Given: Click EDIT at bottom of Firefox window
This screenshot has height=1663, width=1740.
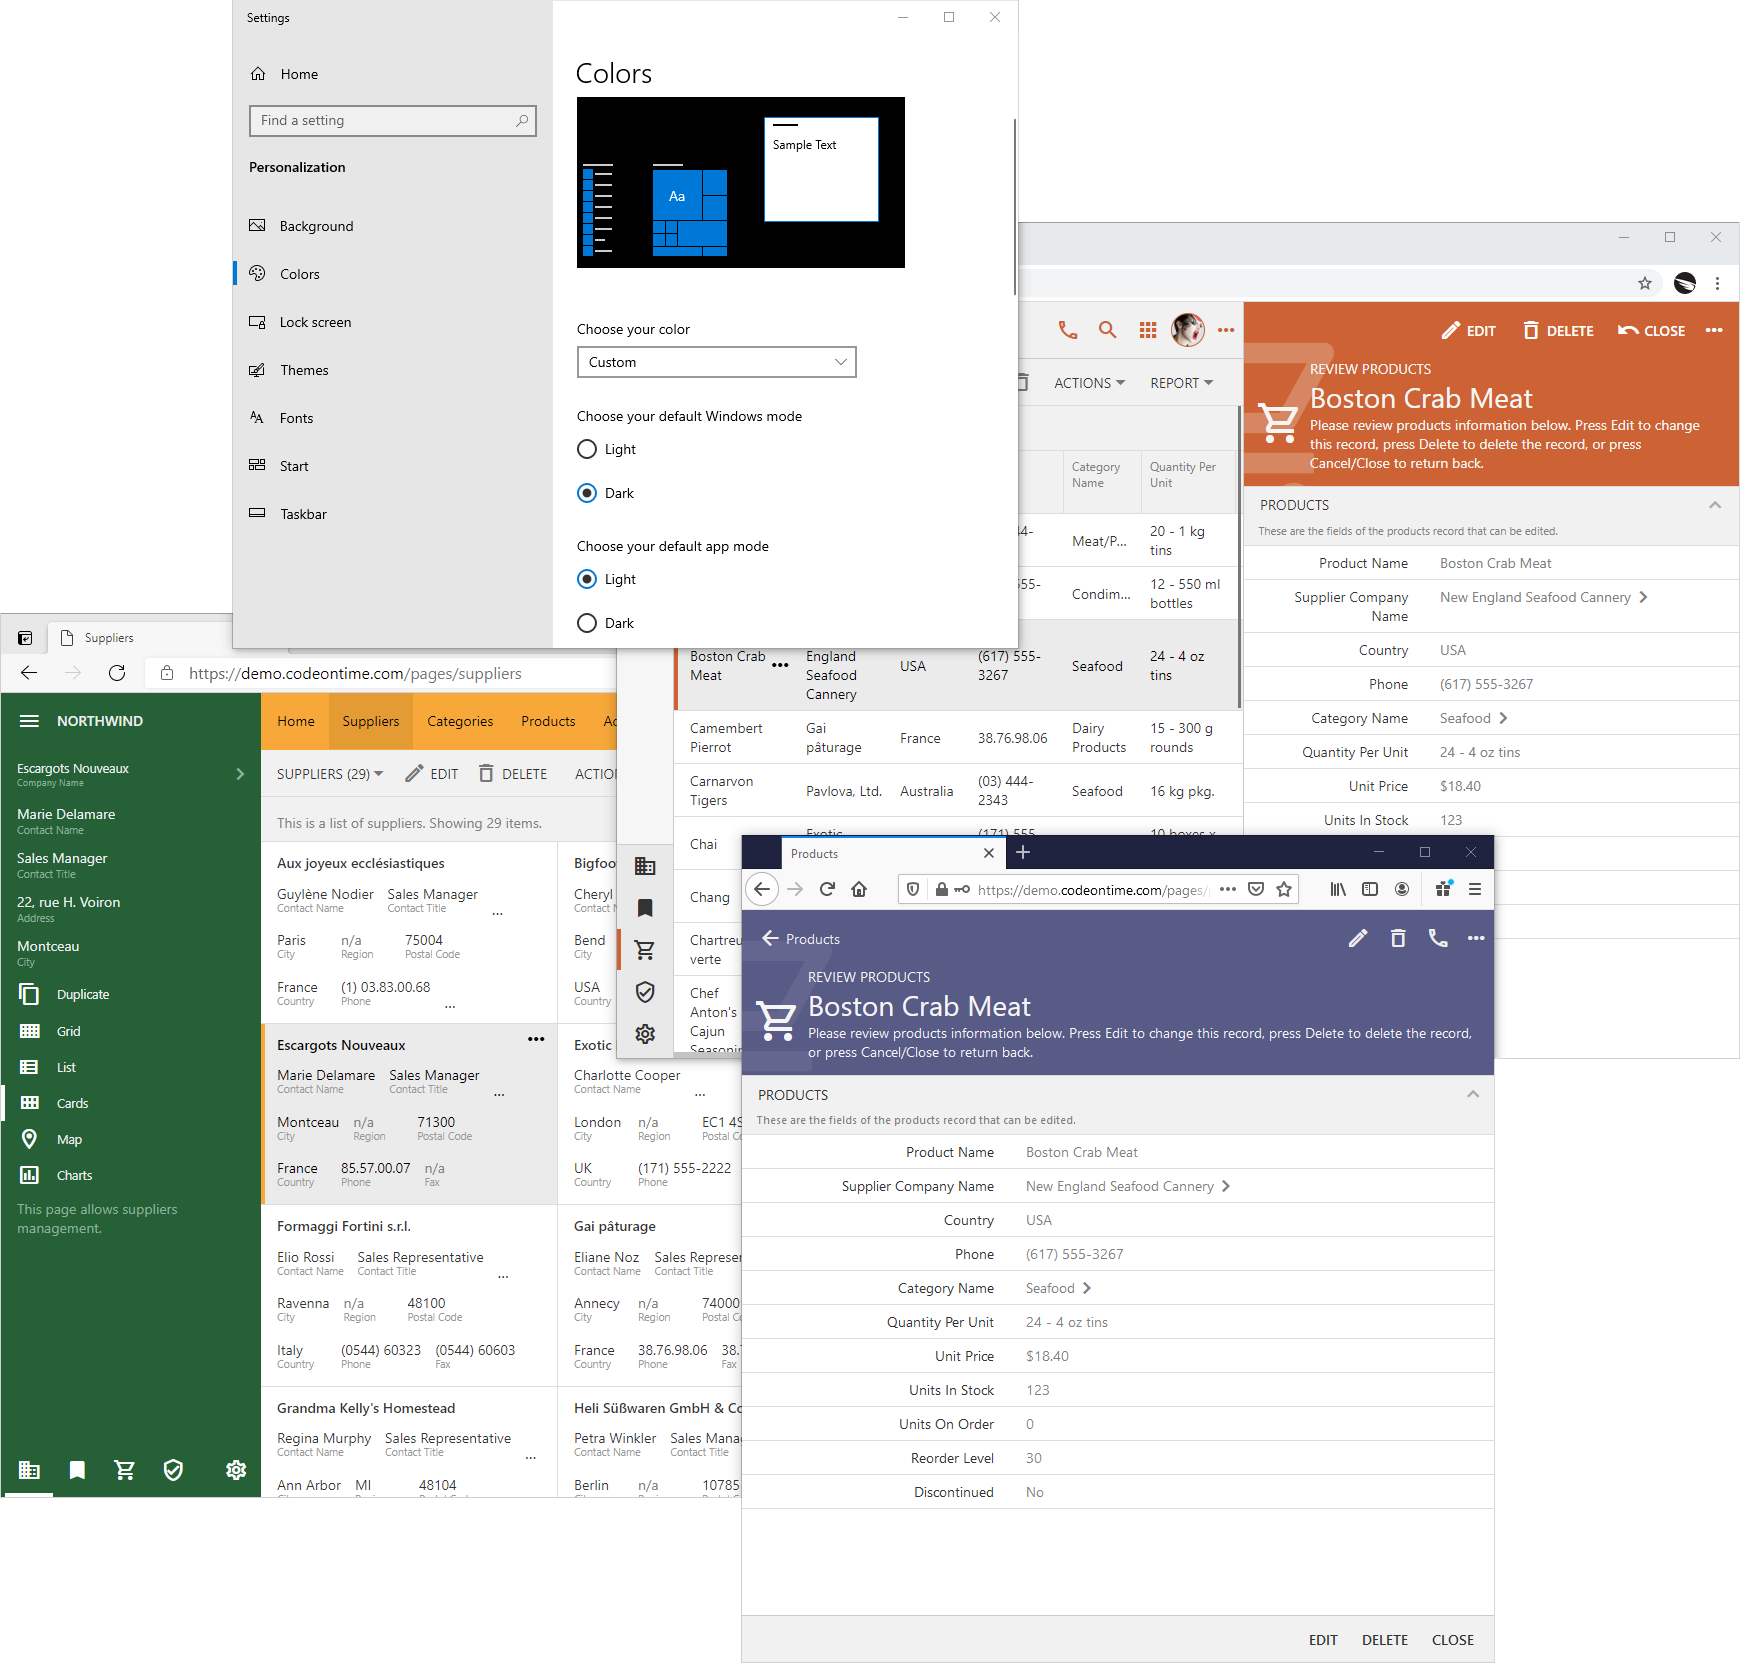Looking at the screenshot, I should point(1323,1640).
